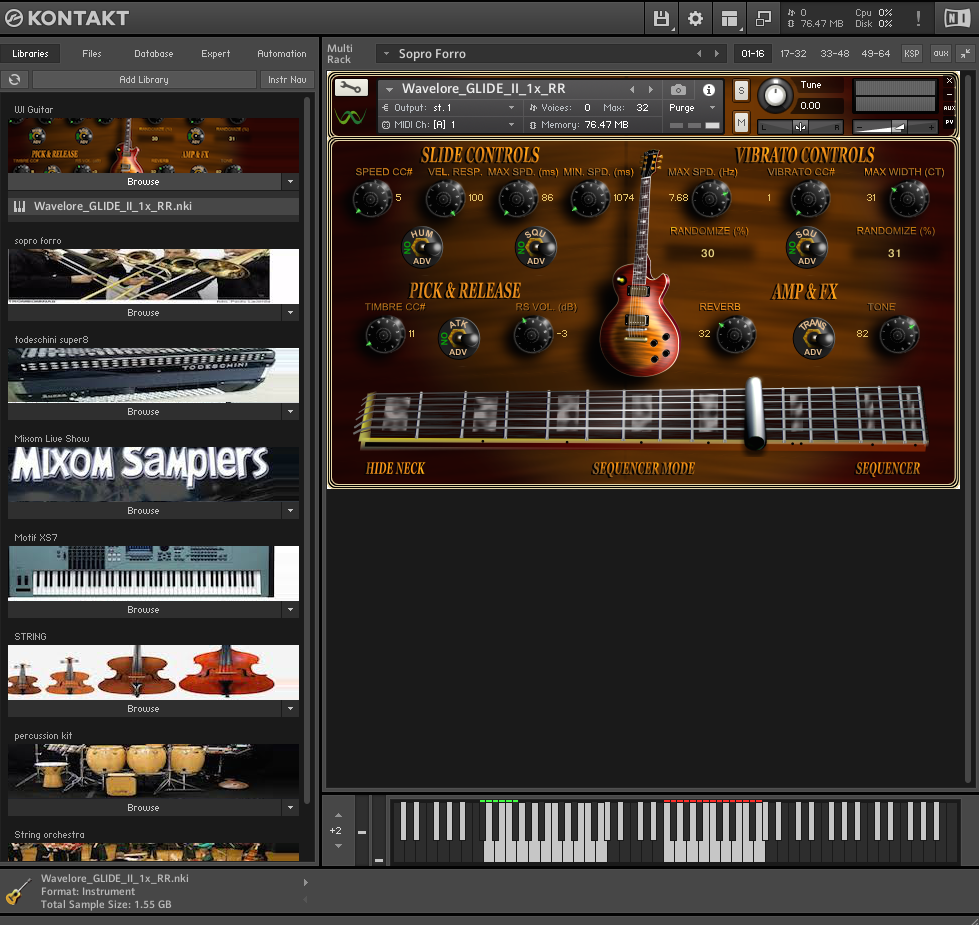Click Browse under WI Guitar library
Viewport: 979px width, 925px height.
pyautogui.click(x=144, y=182)
